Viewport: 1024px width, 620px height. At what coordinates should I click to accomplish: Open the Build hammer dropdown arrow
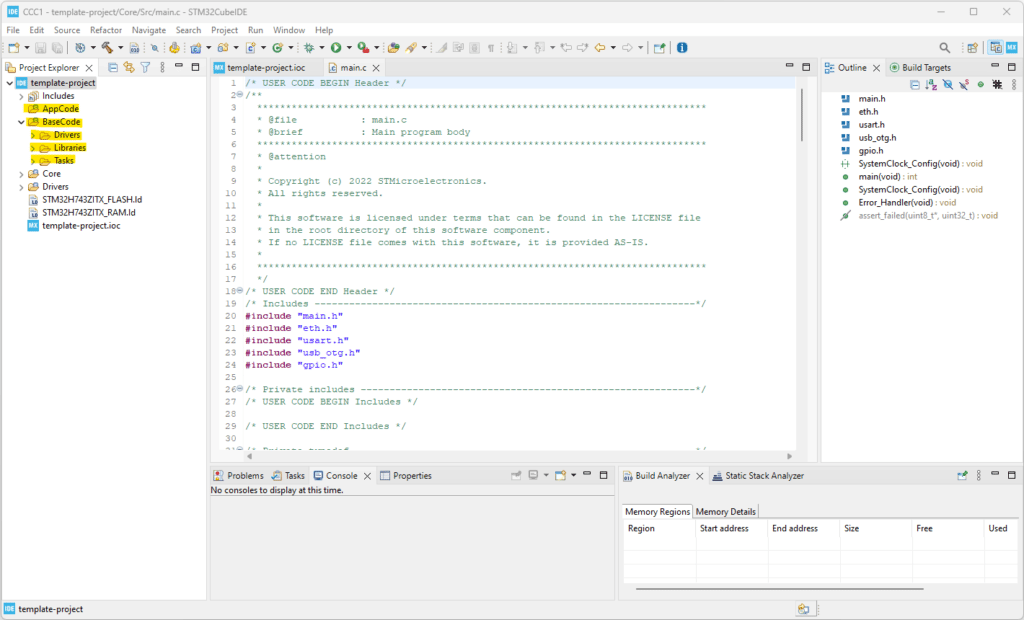[x=120, y=48]
